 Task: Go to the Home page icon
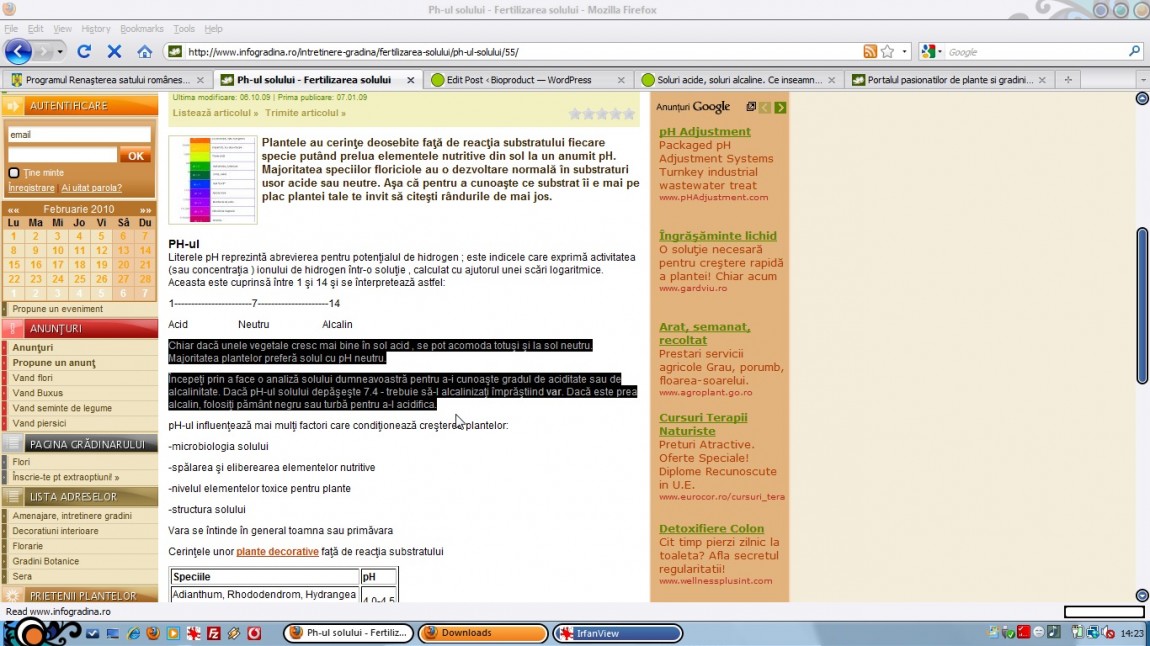[144, 52]
